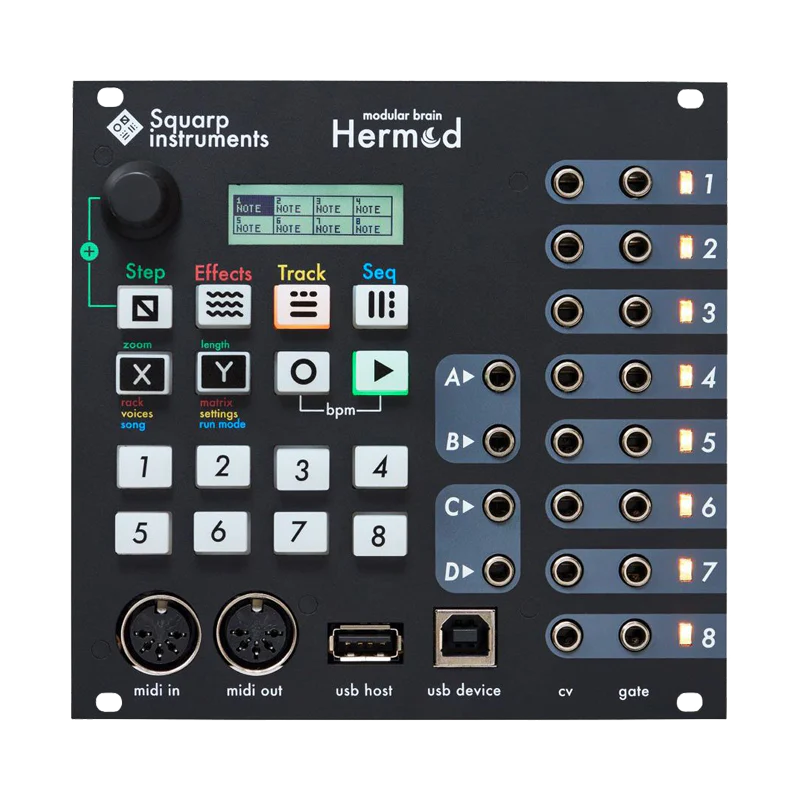The height and width of the screenshot is (800, 800).
Task: Select track pad number 6
Action: tap(221, 532)
